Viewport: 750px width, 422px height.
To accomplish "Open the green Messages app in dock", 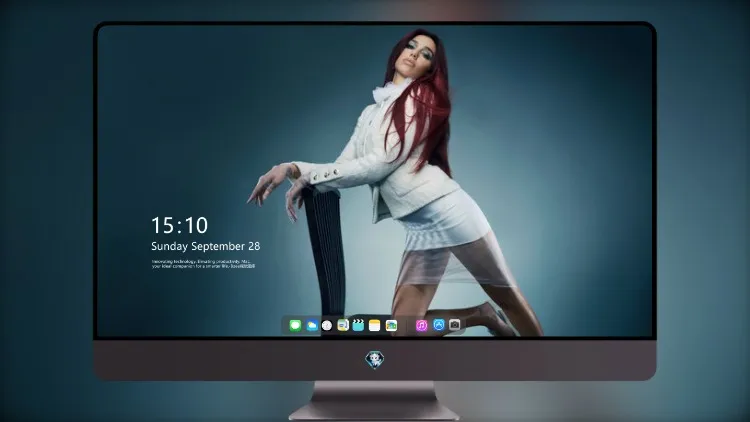I will coord(295,325).
